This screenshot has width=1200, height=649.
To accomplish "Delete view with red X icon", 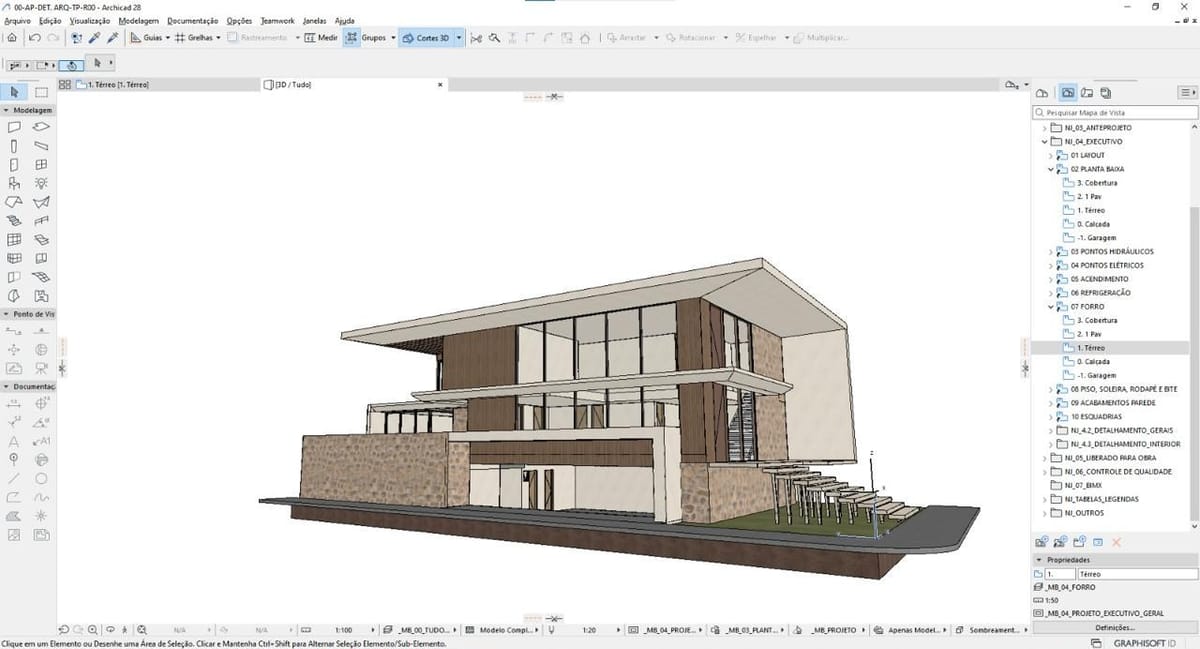I will (x=1117, y=541).
